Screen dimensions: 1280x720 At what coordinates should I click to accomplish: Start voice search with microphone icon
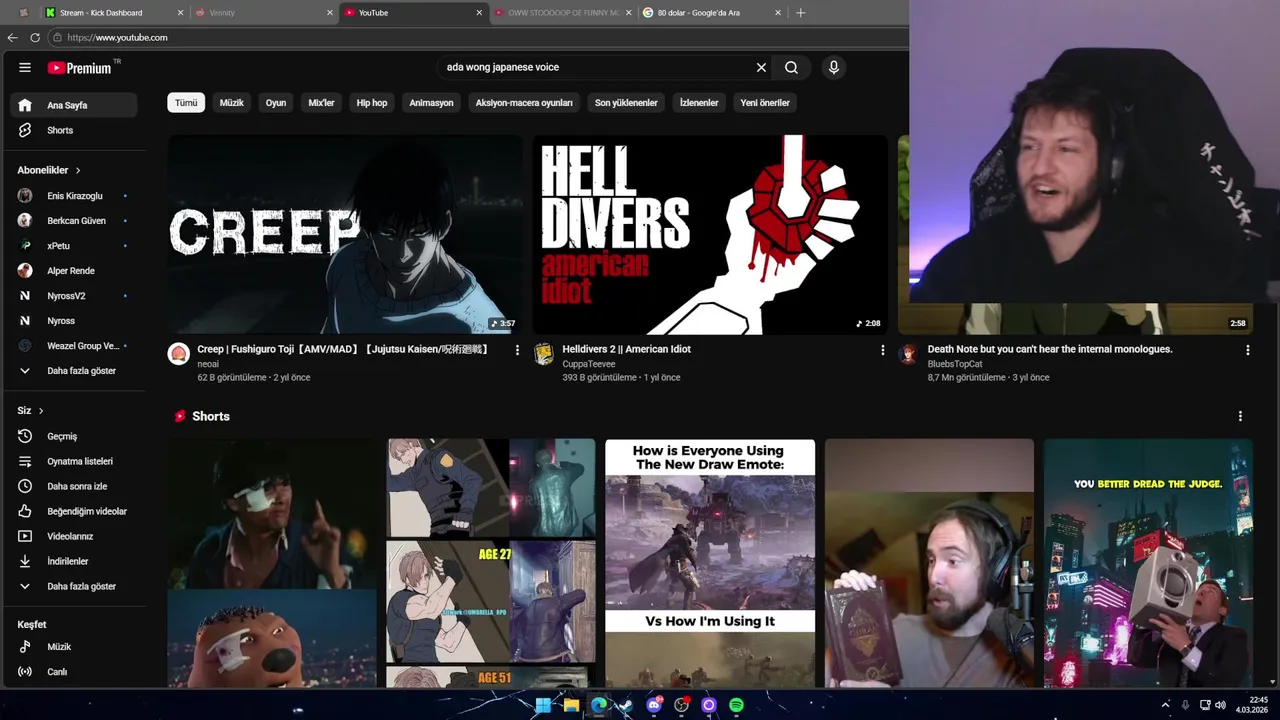point(833,67)
